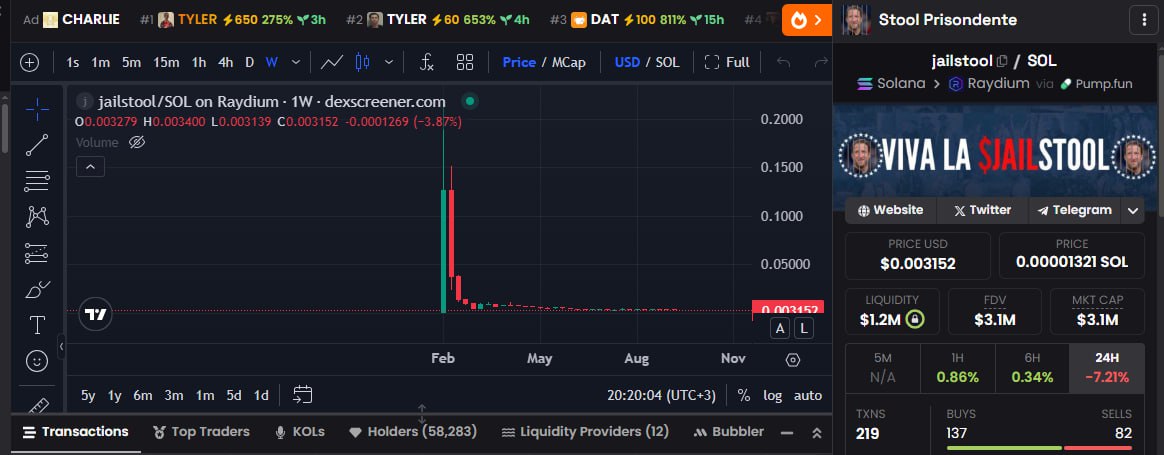
Task: Switch to the Bubbler tab
Action: point(728,432)
